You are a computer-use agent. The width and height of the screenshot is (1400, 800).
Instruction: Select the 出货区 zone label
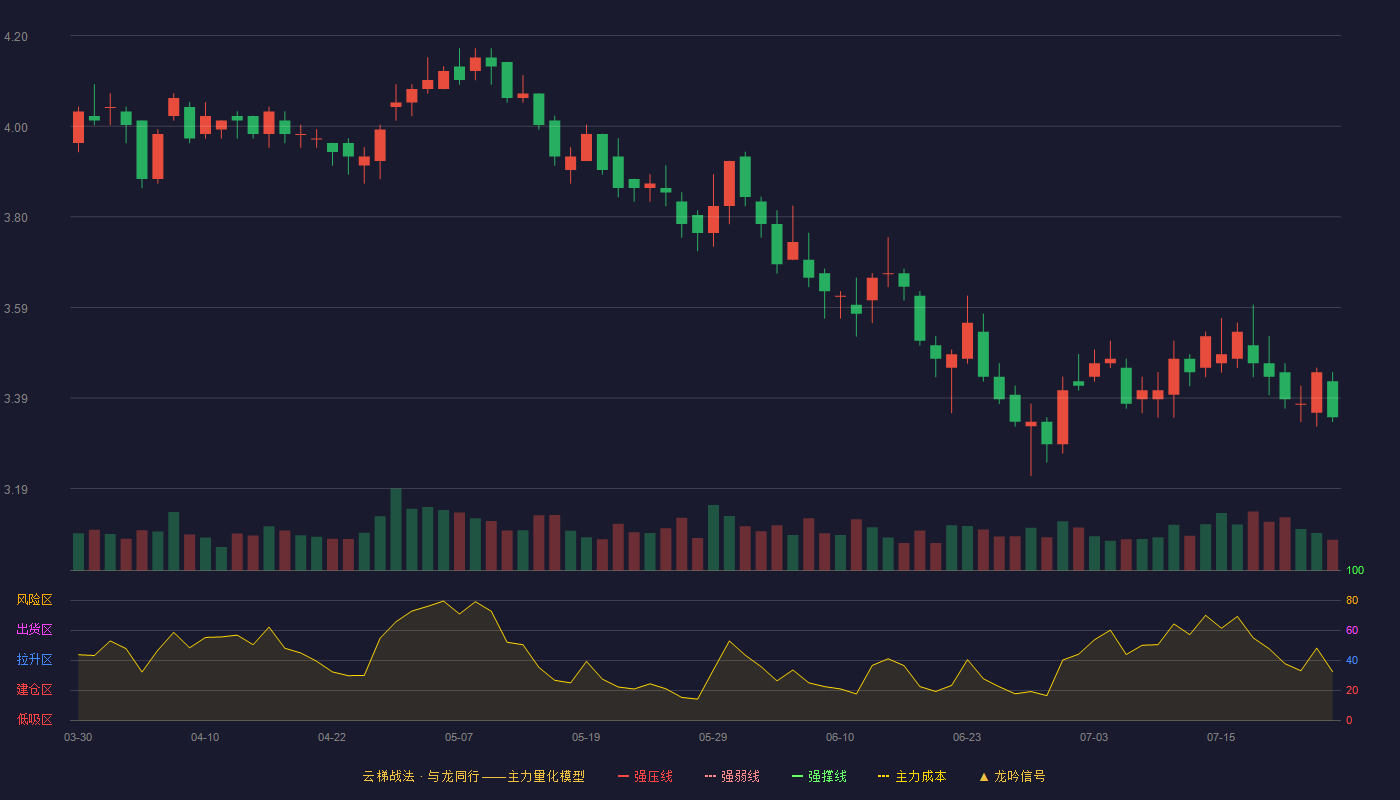tap(34, 630)
